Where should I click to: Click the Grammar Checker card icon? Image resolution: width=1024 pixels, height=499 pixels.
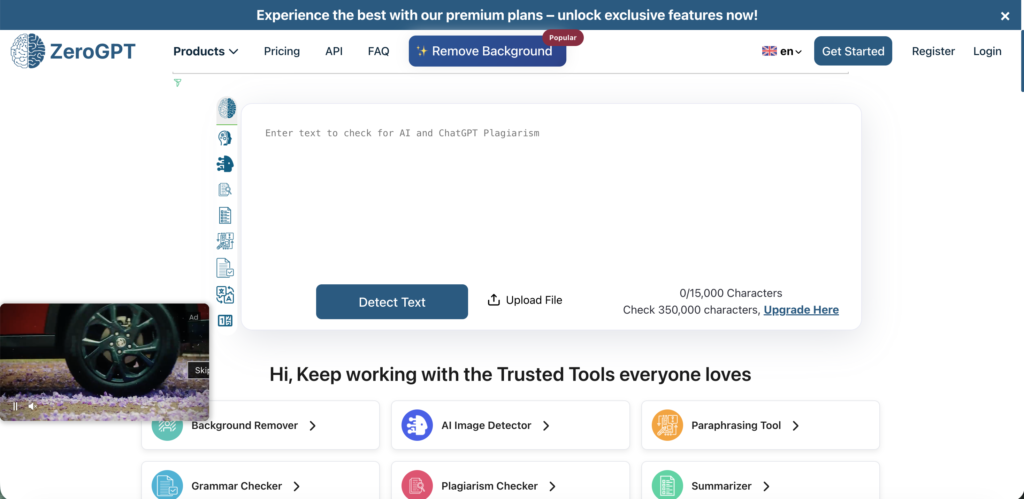[x=167, y=486]
